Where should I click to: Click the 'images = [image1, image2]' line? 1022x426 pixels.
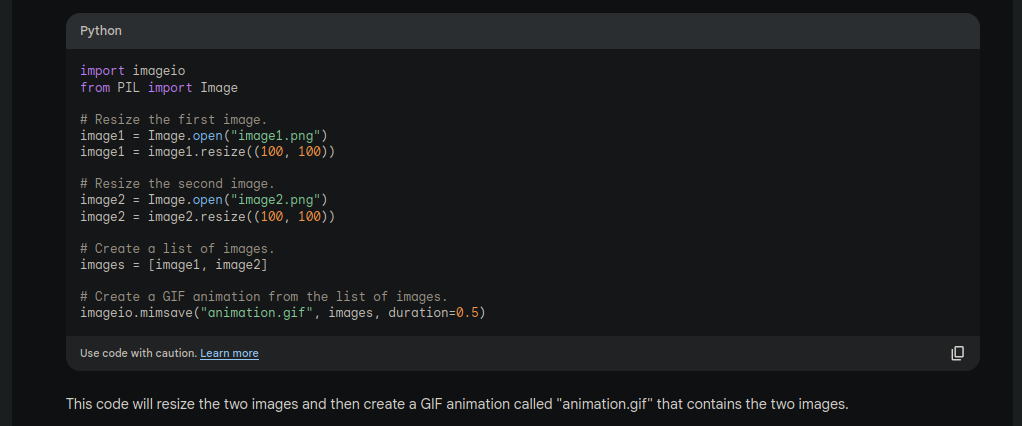click(x=174, y=264)
